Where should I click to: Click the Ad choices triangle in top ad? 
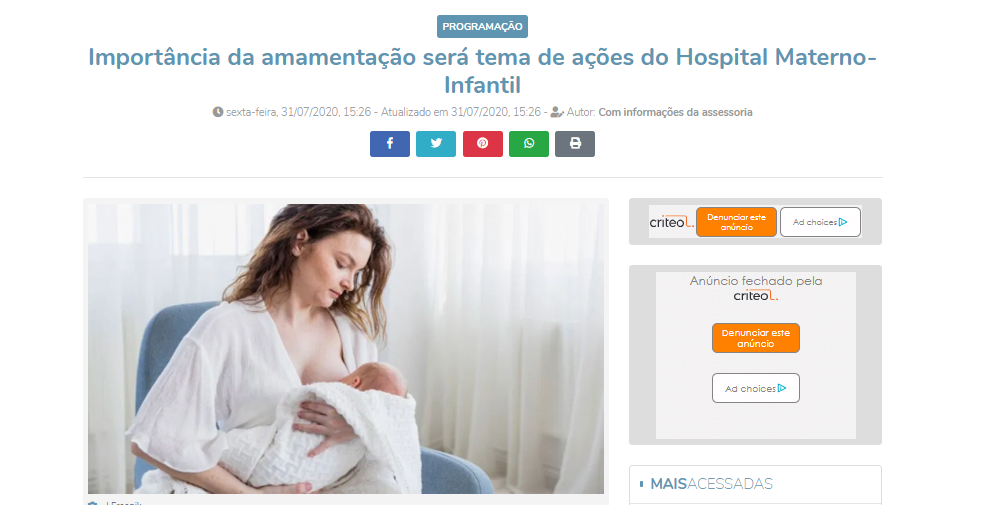[x=843, y=222]
